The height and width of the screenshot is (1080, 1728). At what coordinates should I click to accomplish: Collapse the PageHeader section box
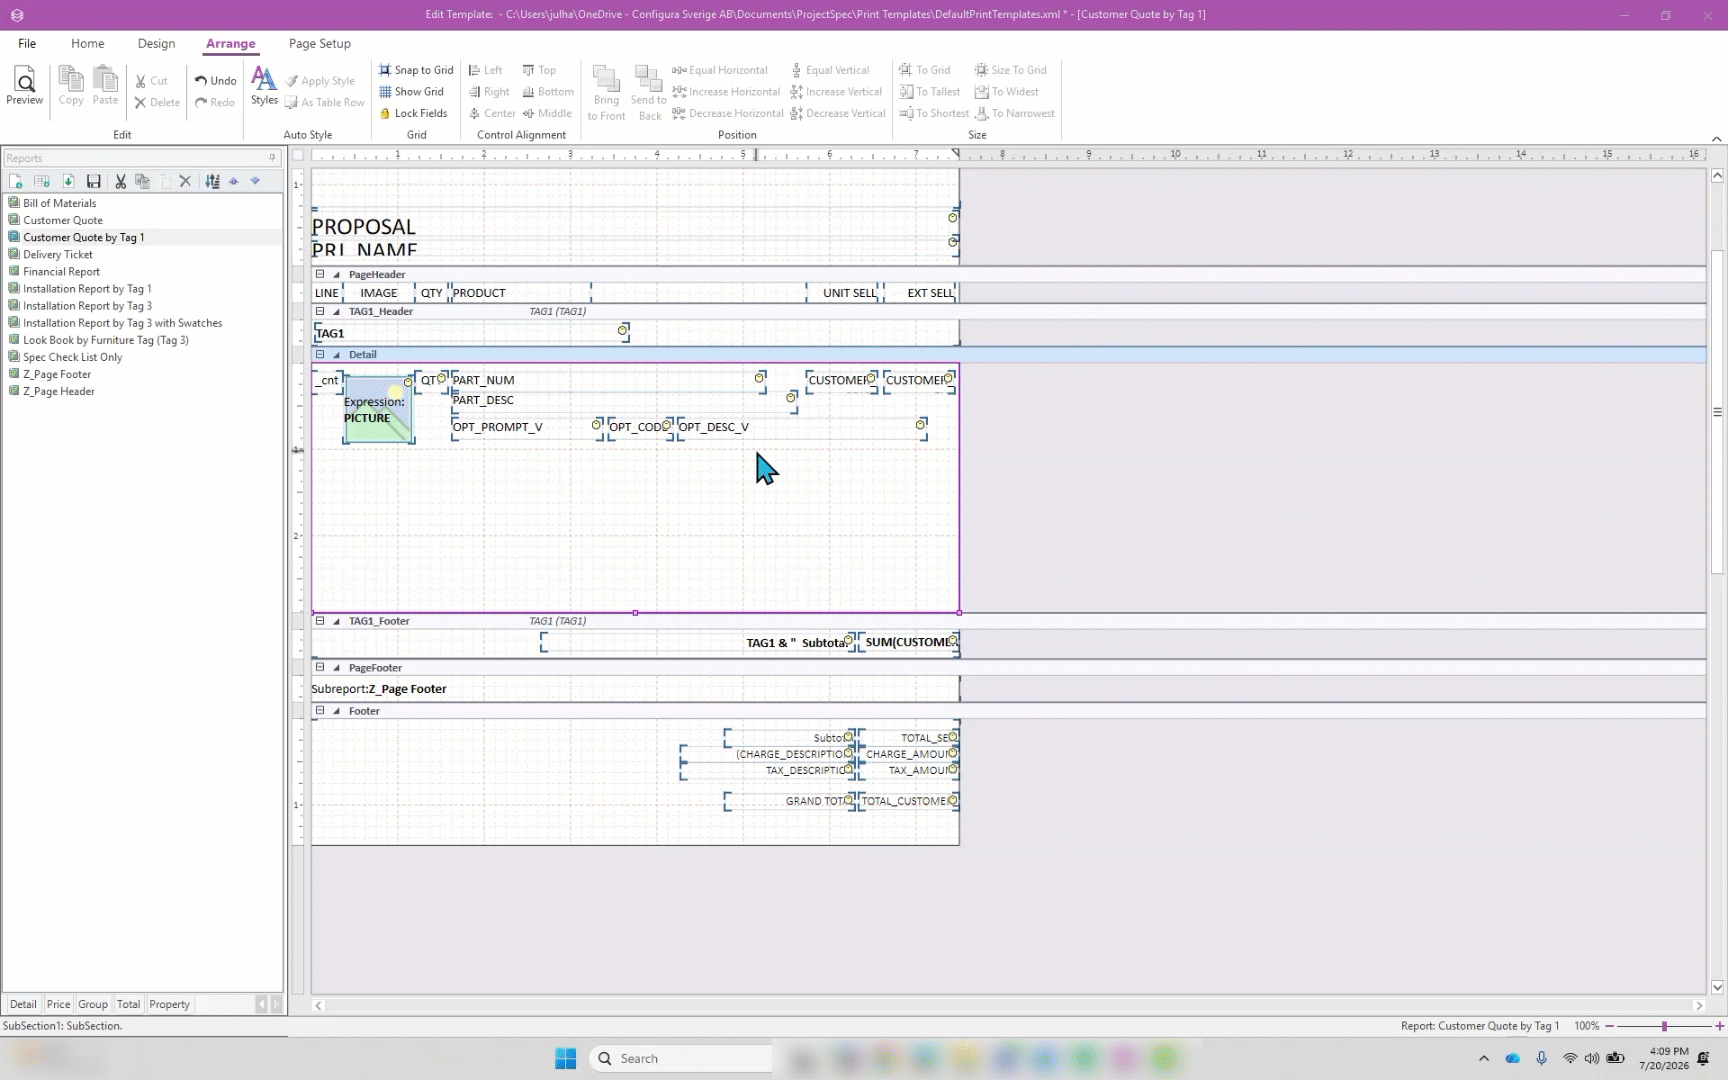click(x=320, y=274)
